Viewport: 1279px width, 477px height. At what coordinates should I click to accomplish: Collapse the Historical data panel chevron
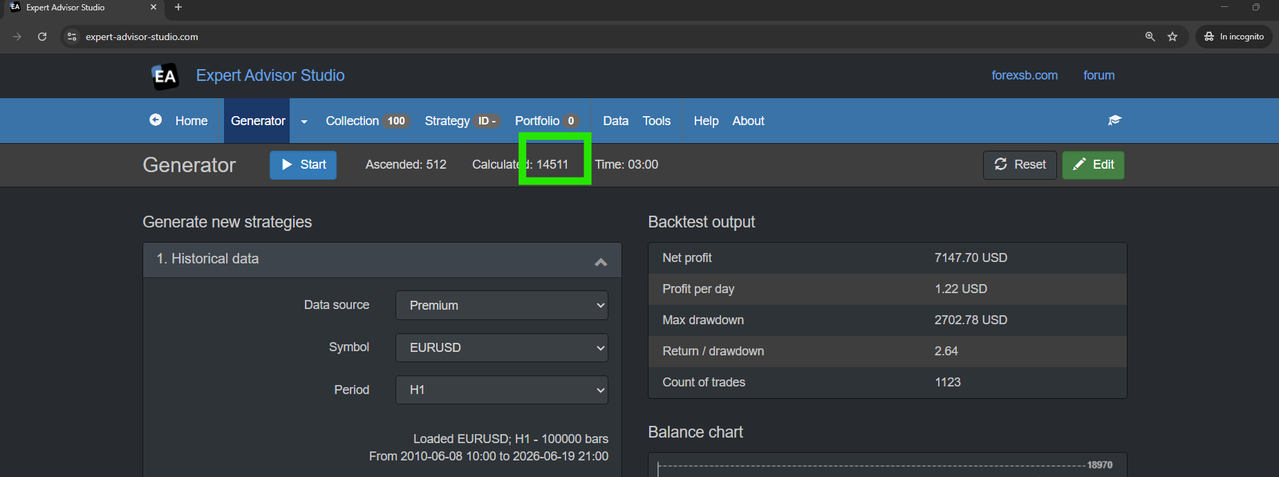(x=600, y=261)
